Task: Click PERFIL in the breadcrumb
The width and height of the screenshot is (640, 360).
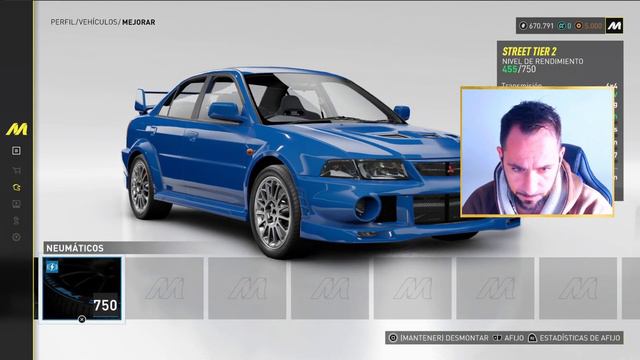Action: (63, 22)
